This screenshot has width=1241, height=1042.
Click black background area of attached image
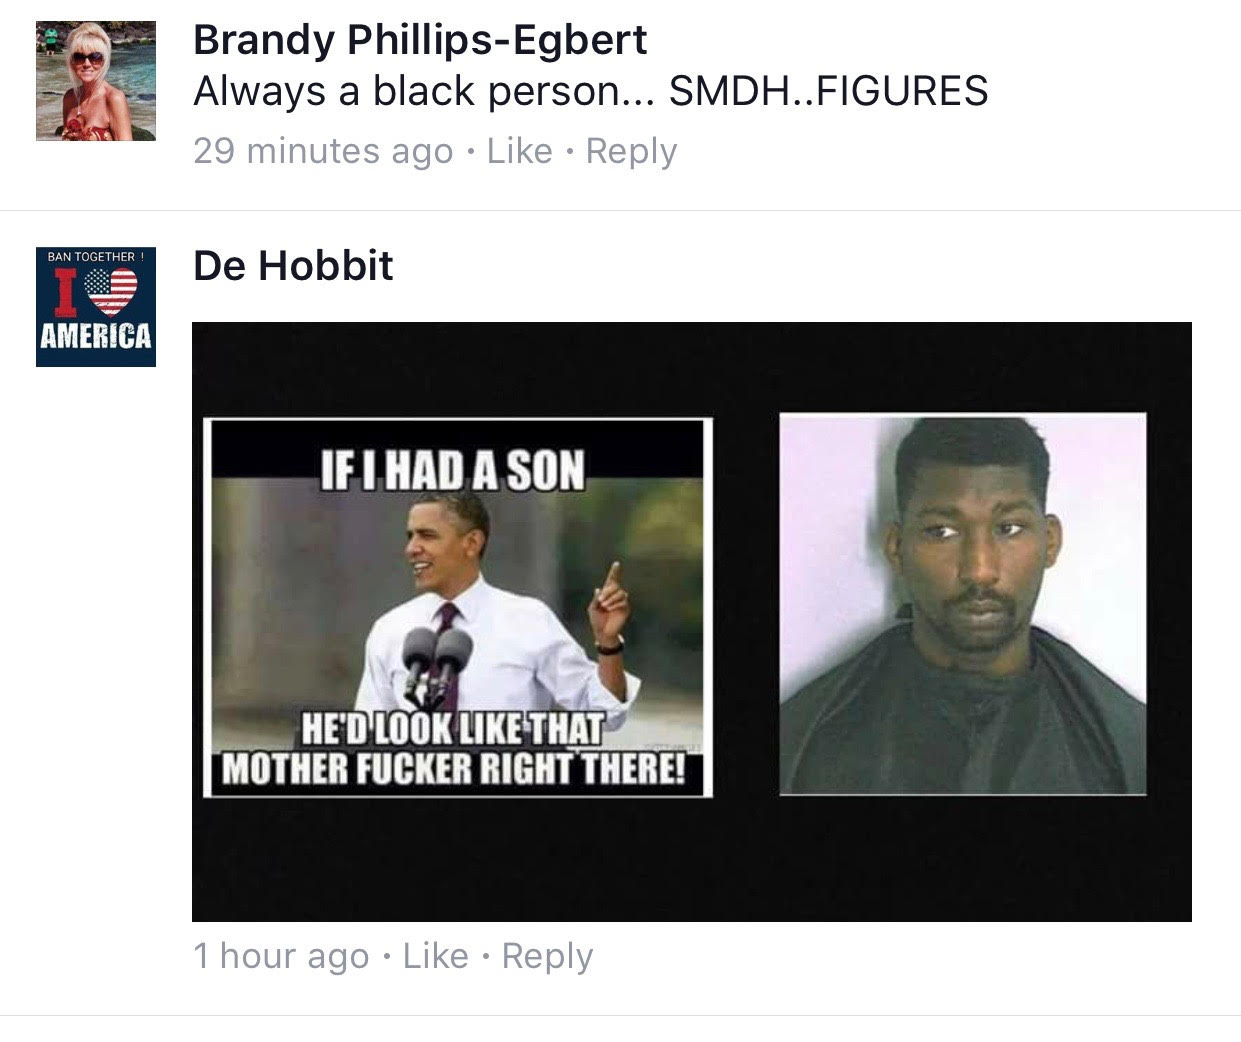[x=690, y=860]
